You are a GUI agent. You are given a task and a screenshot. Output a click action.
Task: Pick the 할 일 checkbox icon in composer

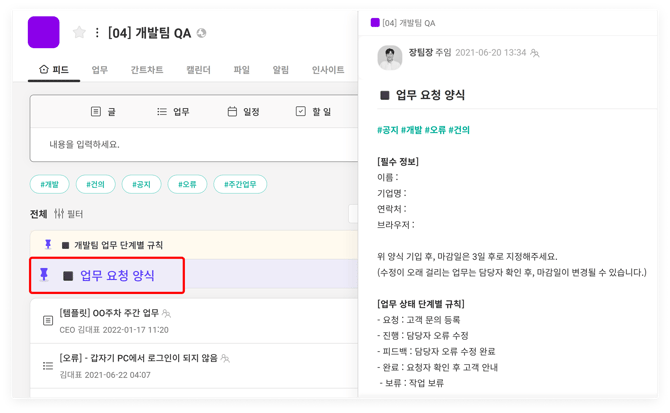click(300, 112)
